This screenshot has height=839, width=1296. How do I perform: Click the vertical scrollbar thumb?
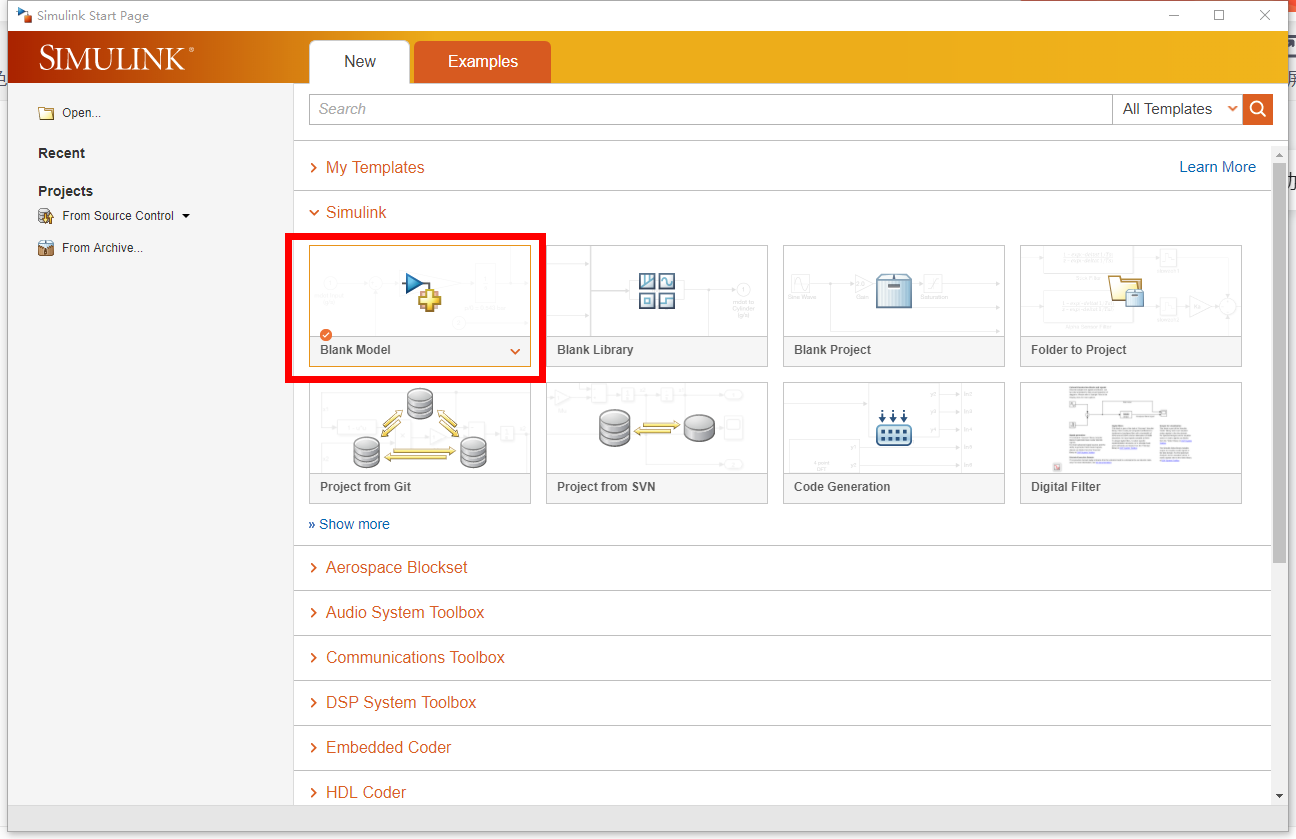coord(1279,362)
